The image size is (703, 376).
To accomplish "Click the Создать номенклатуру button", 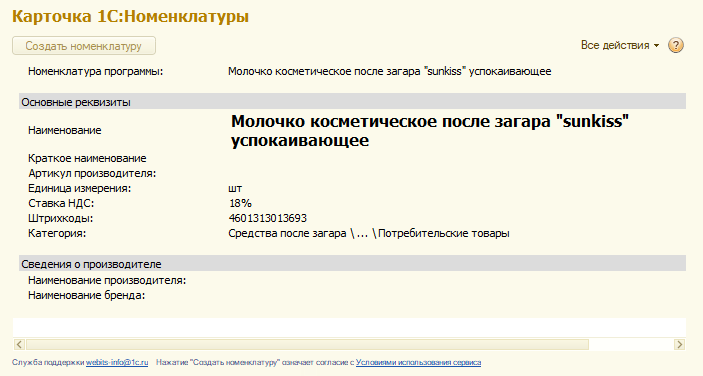I will coord(84,46).
